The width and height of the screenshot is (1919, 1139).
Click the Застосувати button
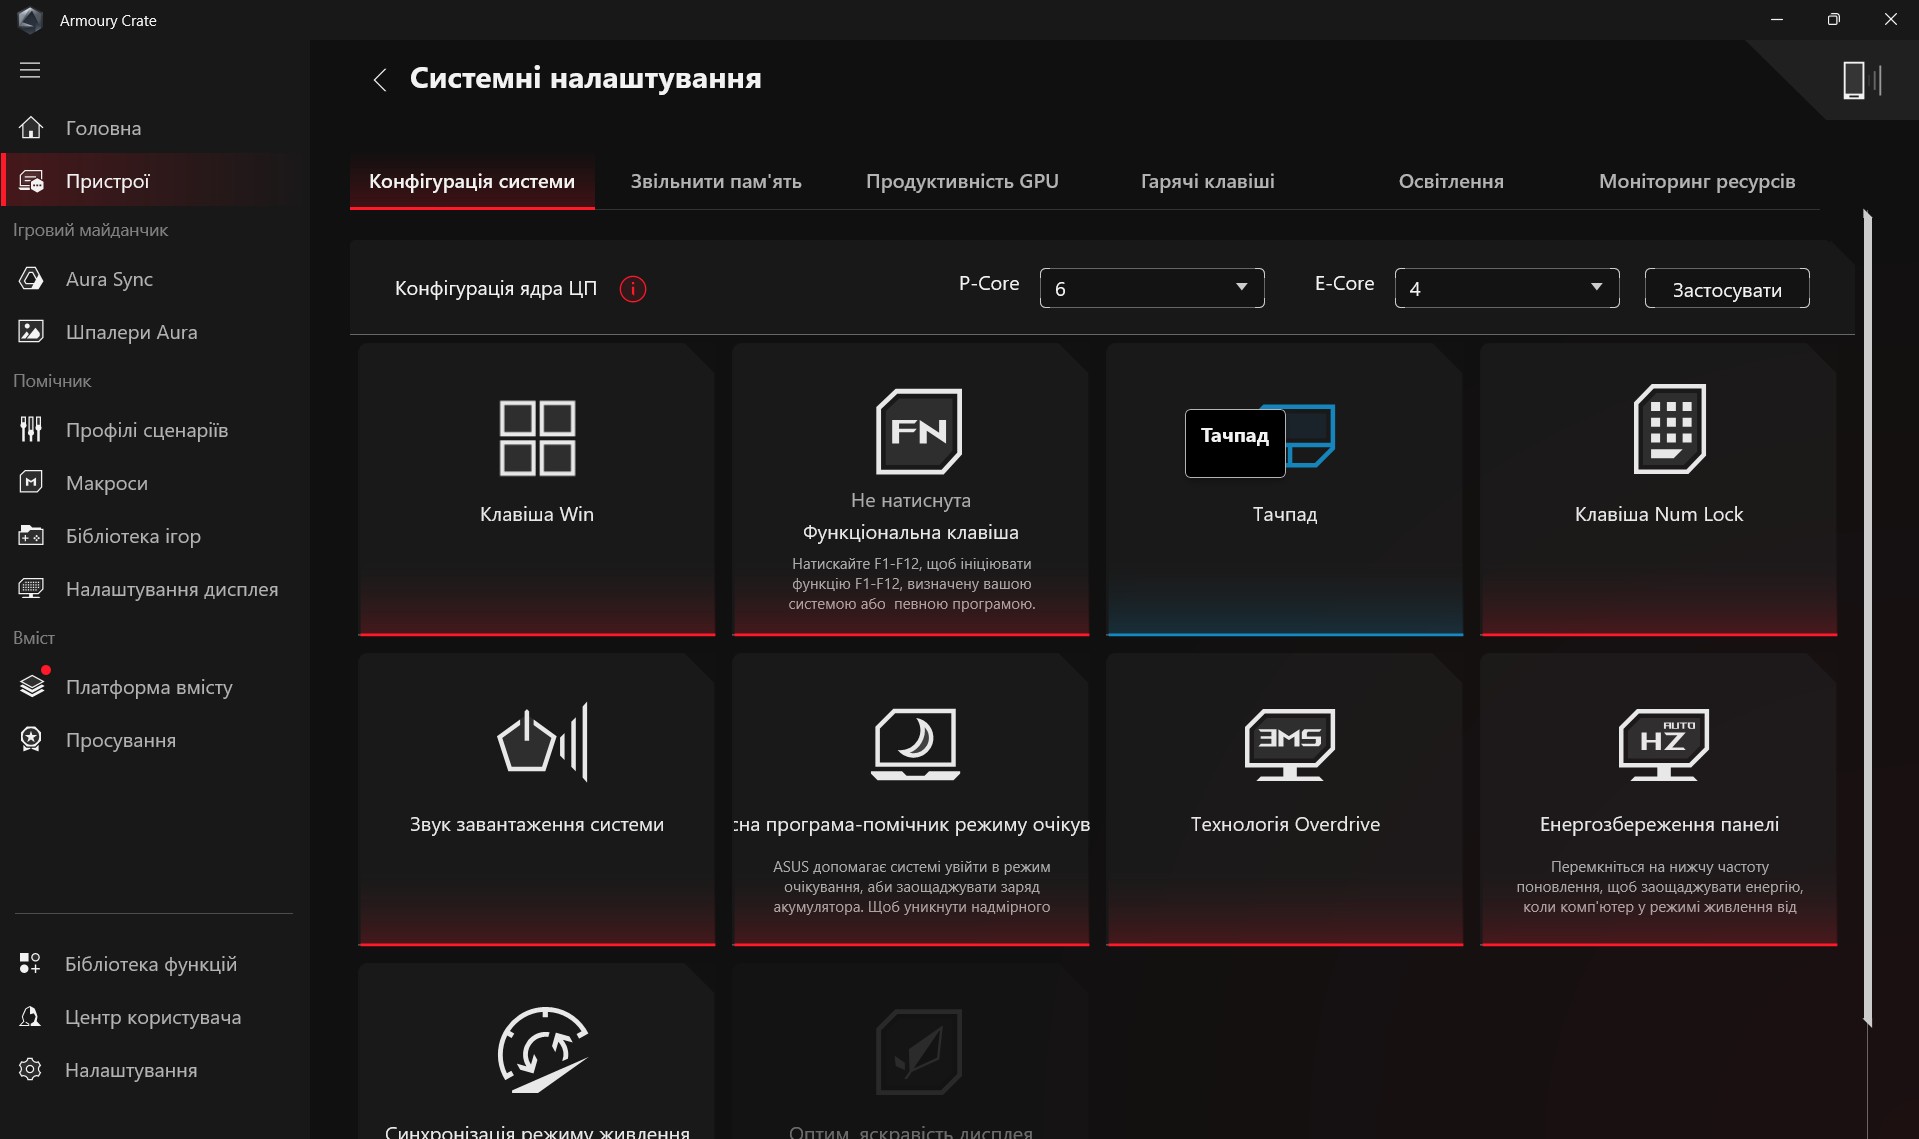1726,289
